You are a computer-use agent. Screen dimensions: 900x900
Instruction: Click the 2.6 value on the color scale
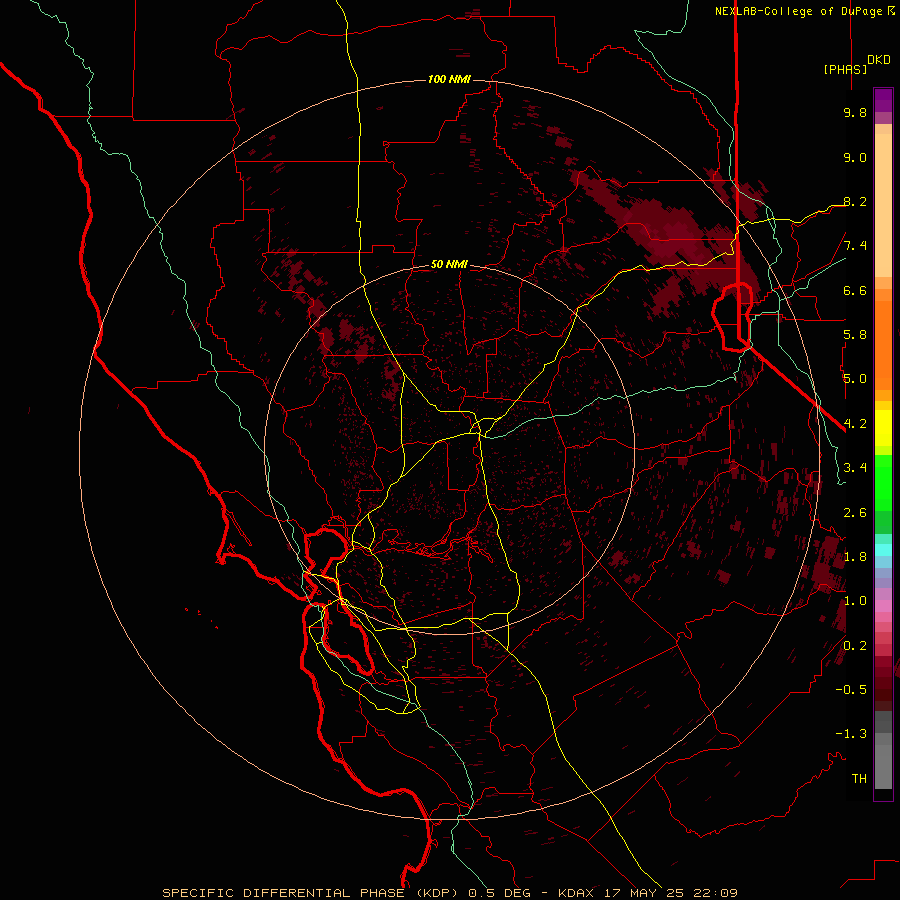click(855, 513)
